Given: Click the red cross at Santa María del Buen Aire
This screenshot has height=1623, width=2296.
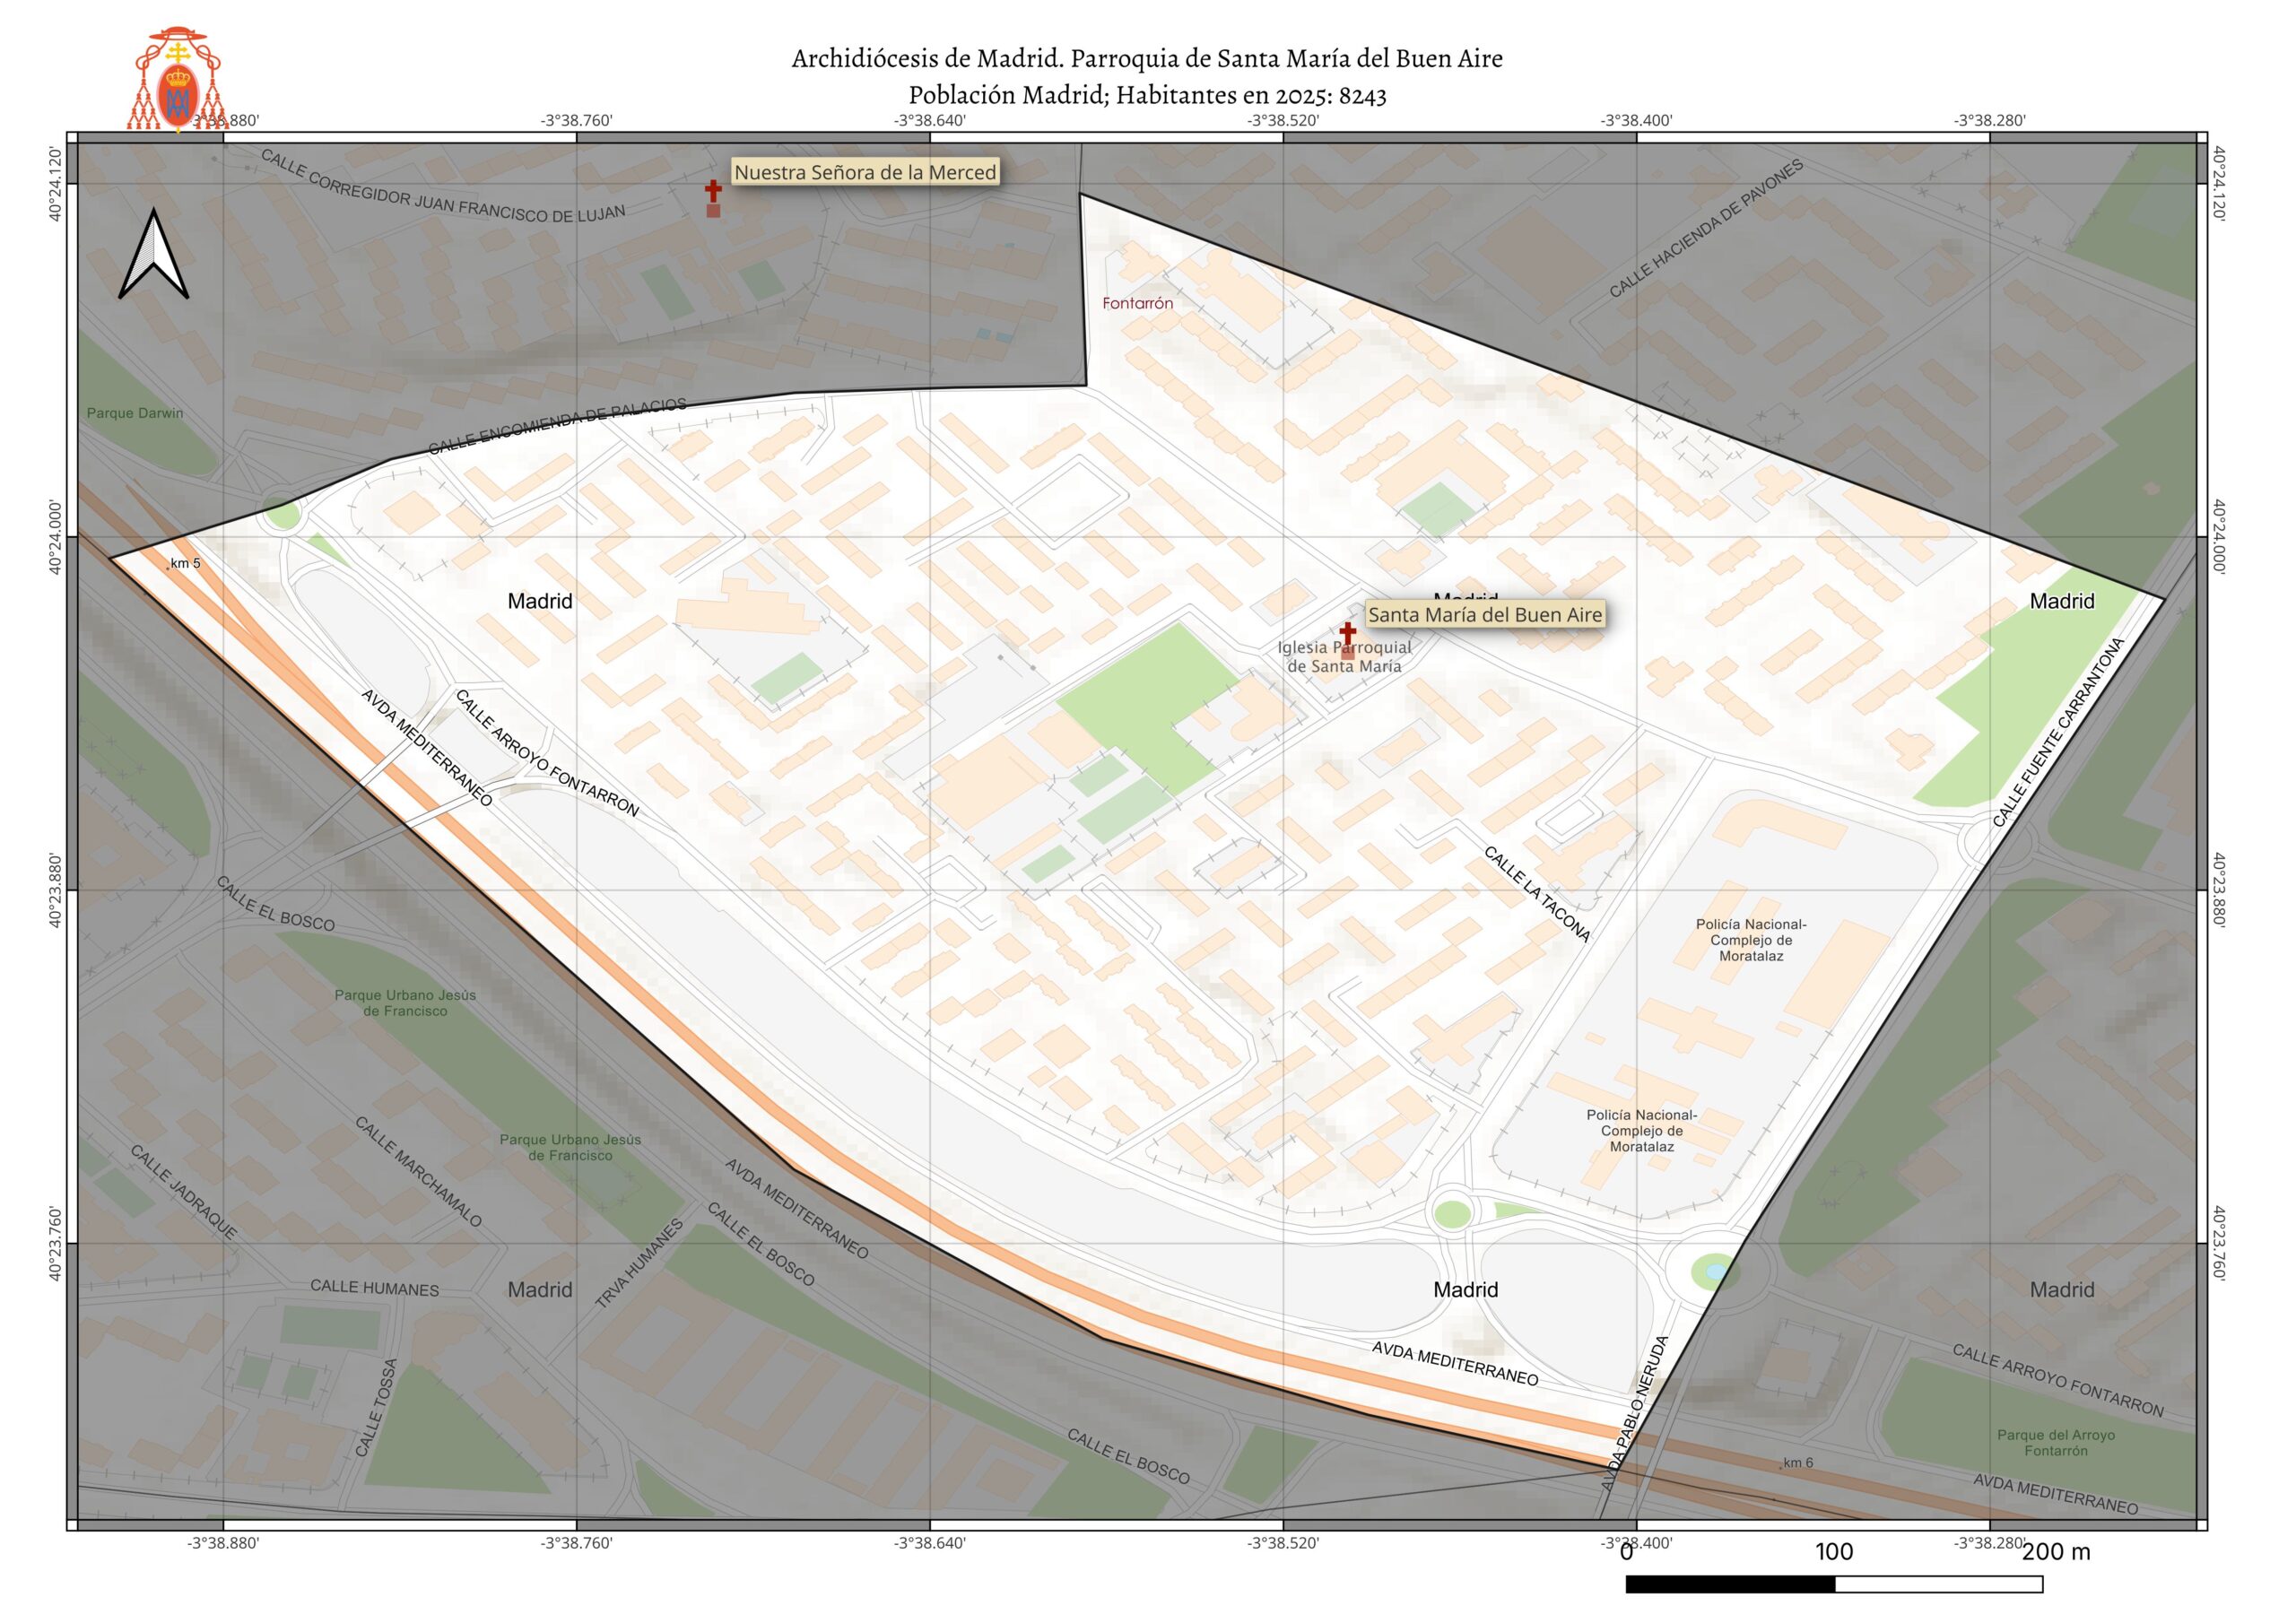Looking at the screenshot, I should pos(1347,634).
